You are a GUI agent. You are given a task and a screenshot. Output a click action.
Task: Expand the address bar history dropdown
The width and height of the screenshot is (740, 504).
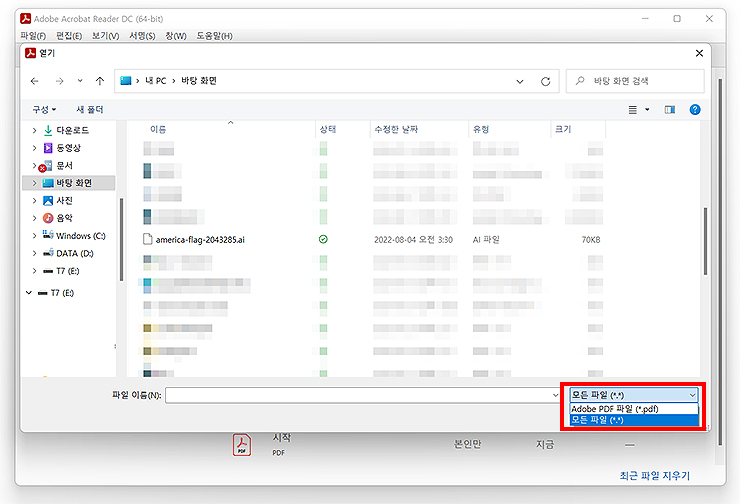(520, 81)
